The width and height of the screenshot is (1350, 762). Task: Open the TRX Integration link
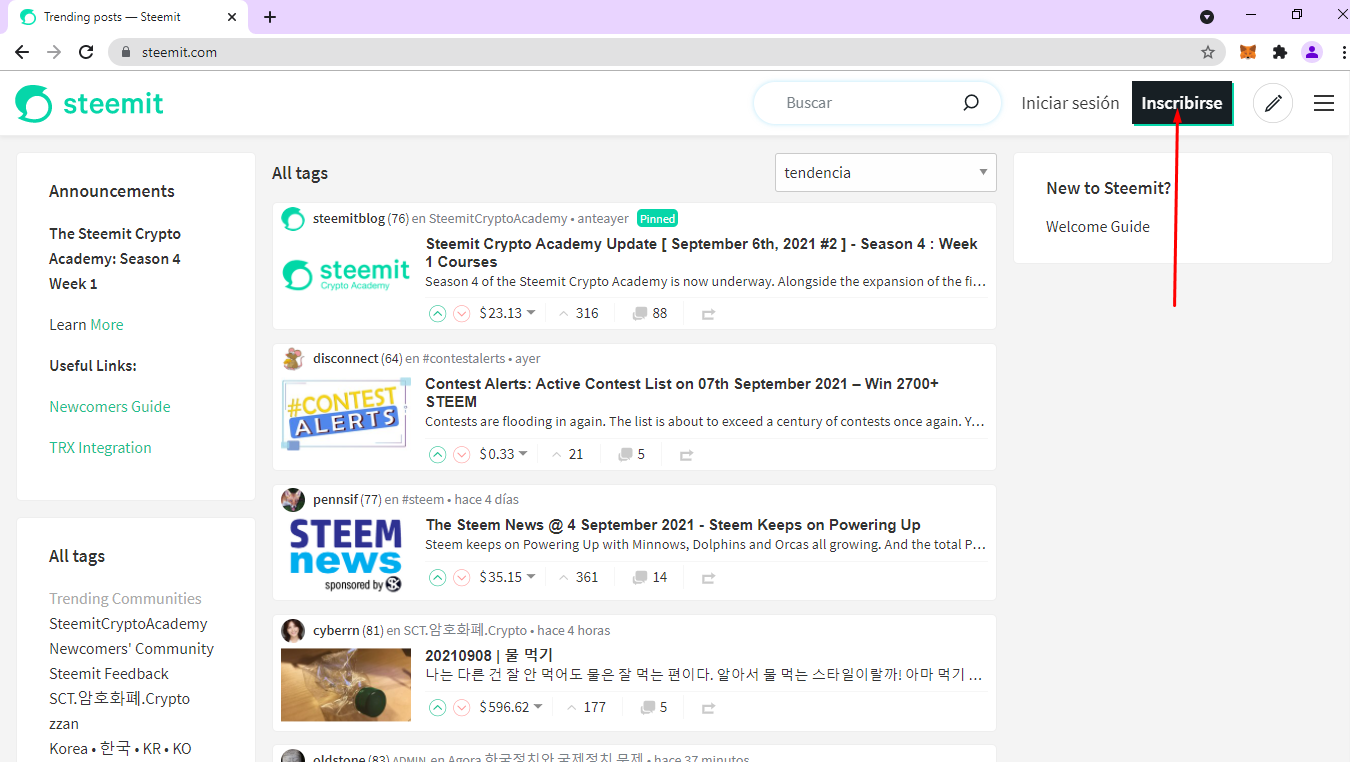pyautogui.click(x=100, y=448)
